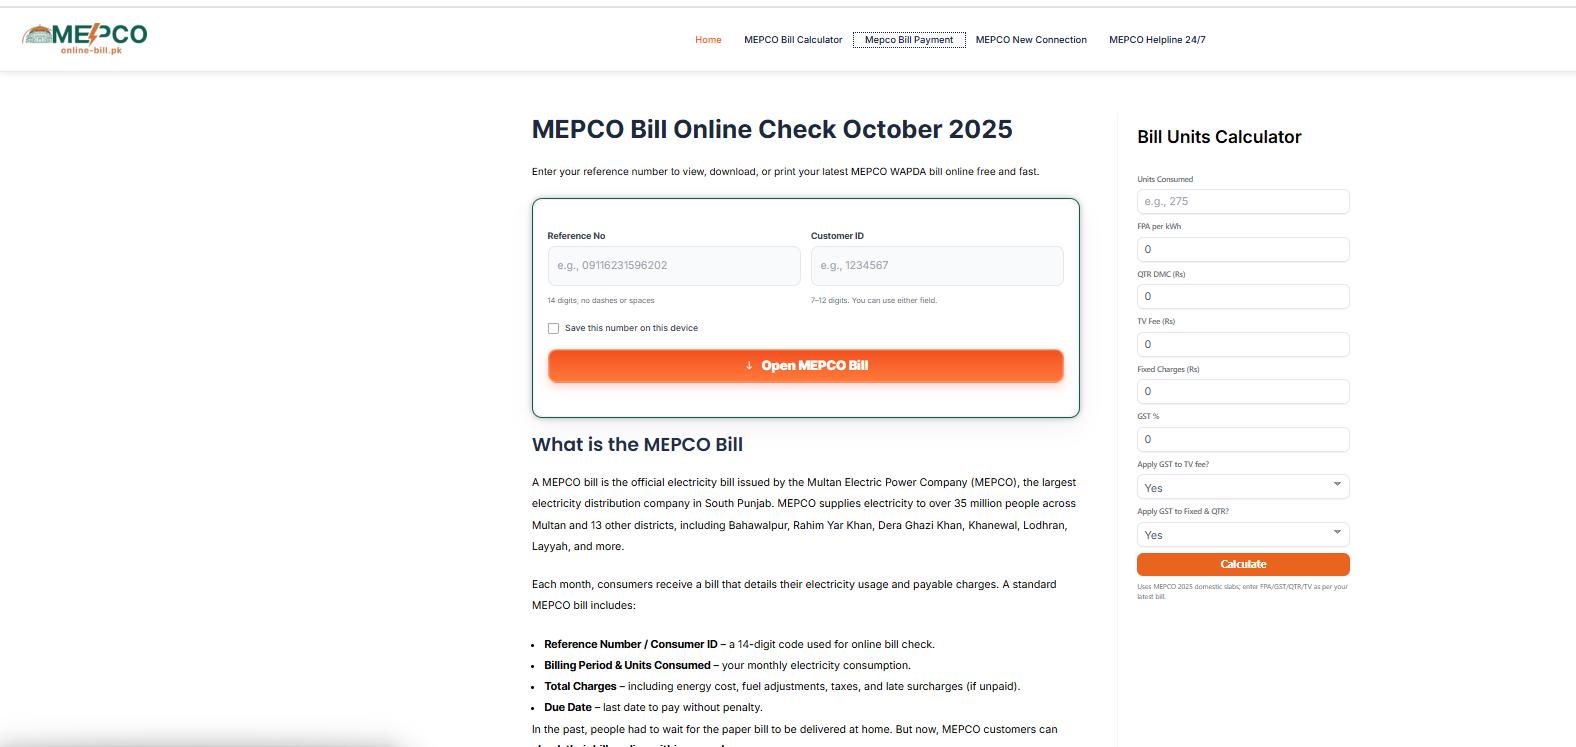Select the GST % input field
This screenshot has height=747, width=1576.
(1243, 439)
